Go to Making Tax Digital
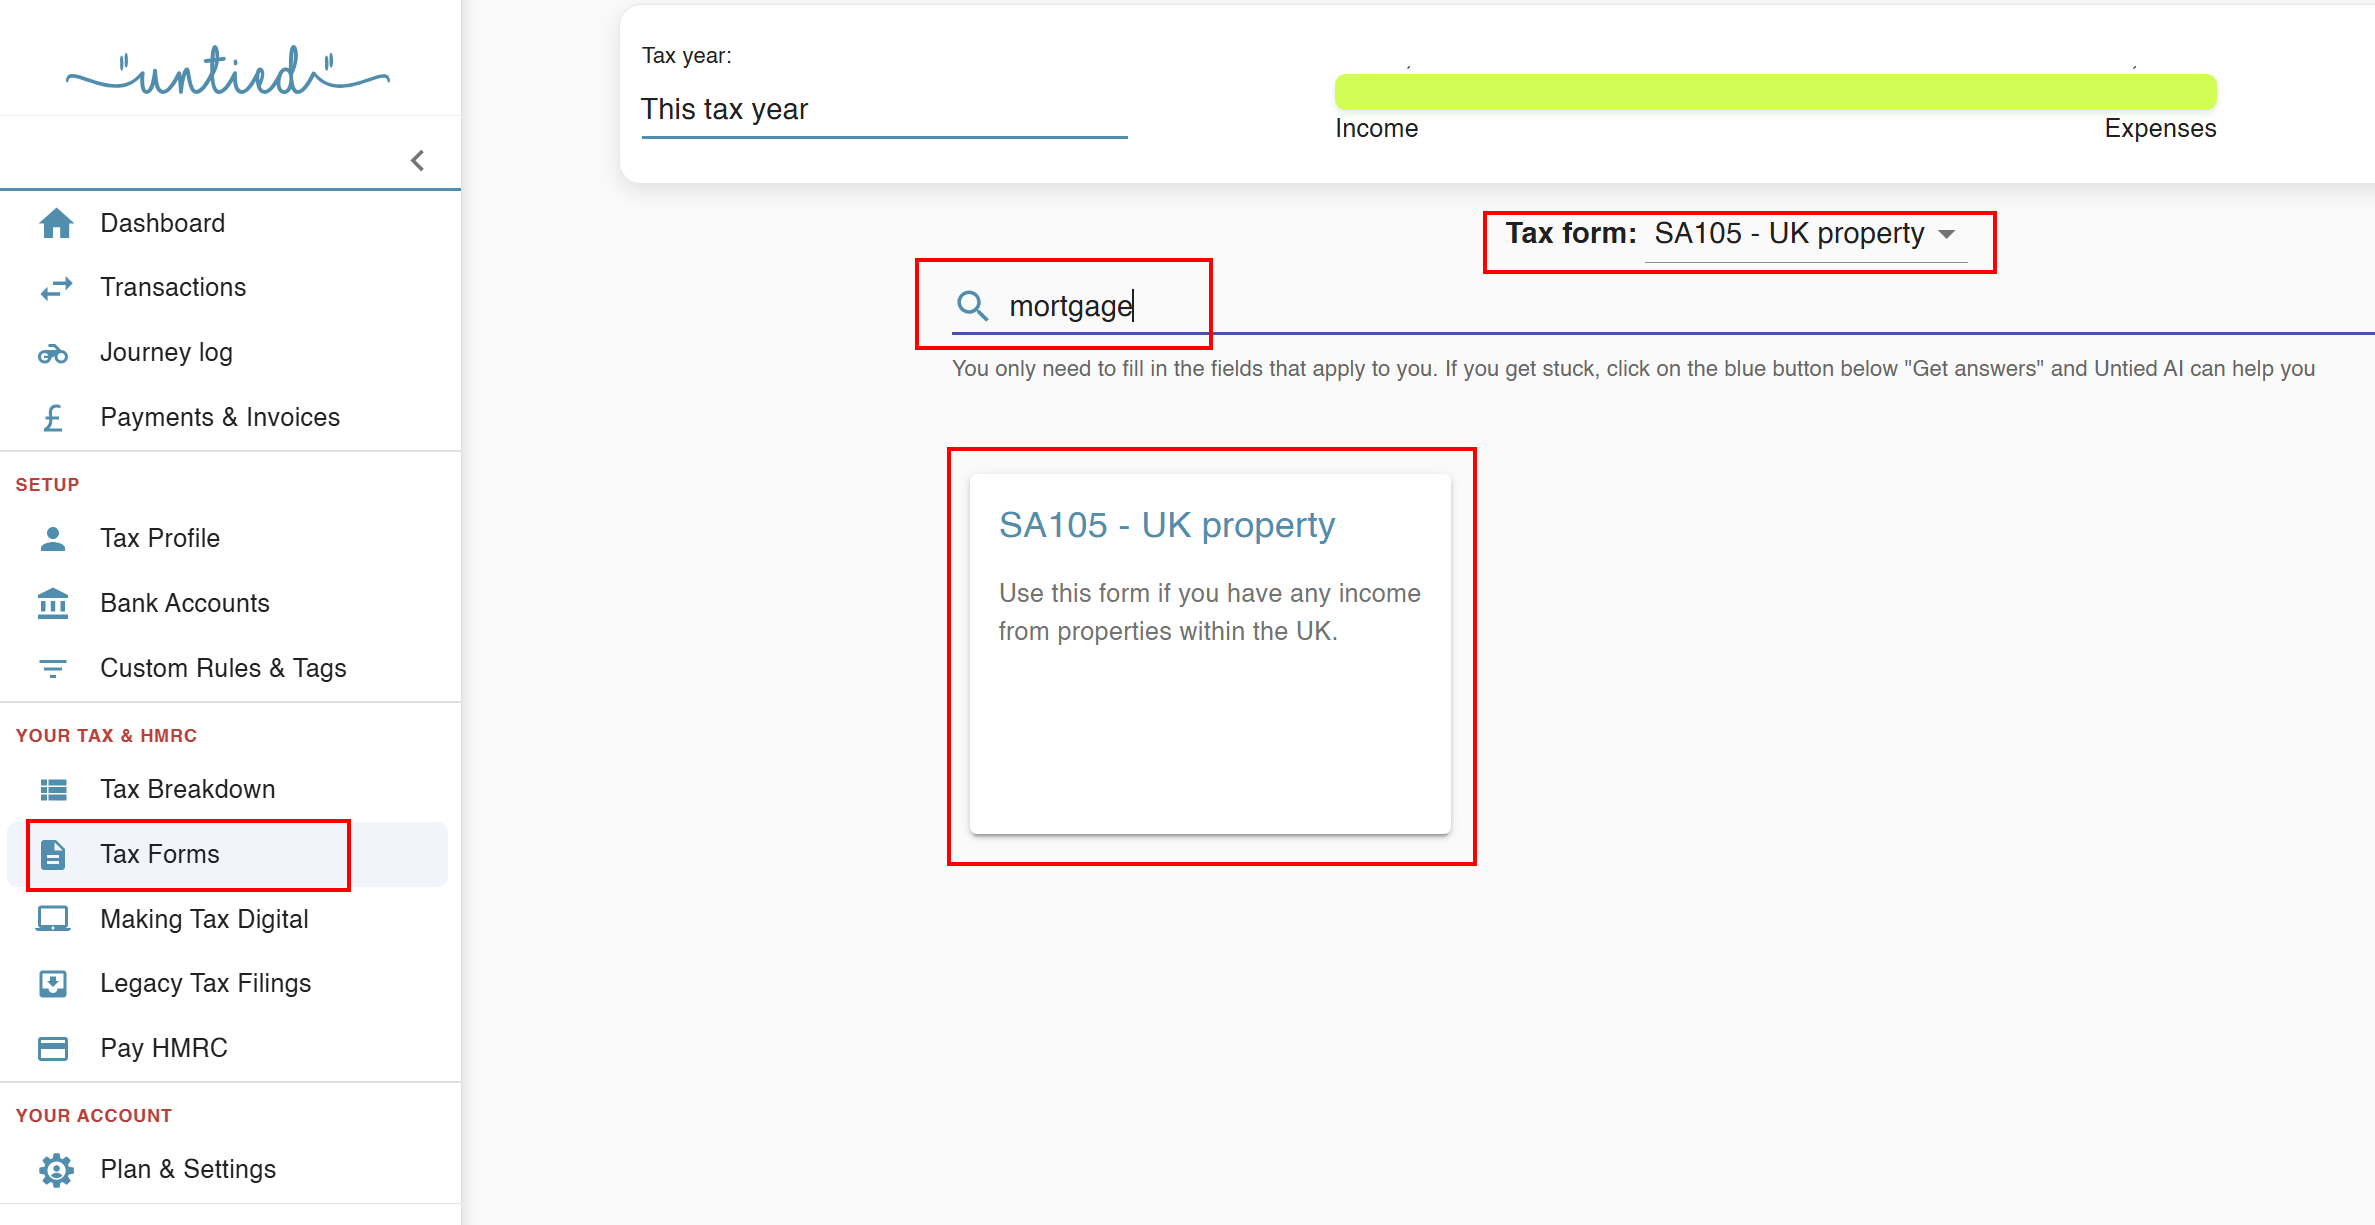This screenshot has width=2375, height=1225. coord(204,919)
